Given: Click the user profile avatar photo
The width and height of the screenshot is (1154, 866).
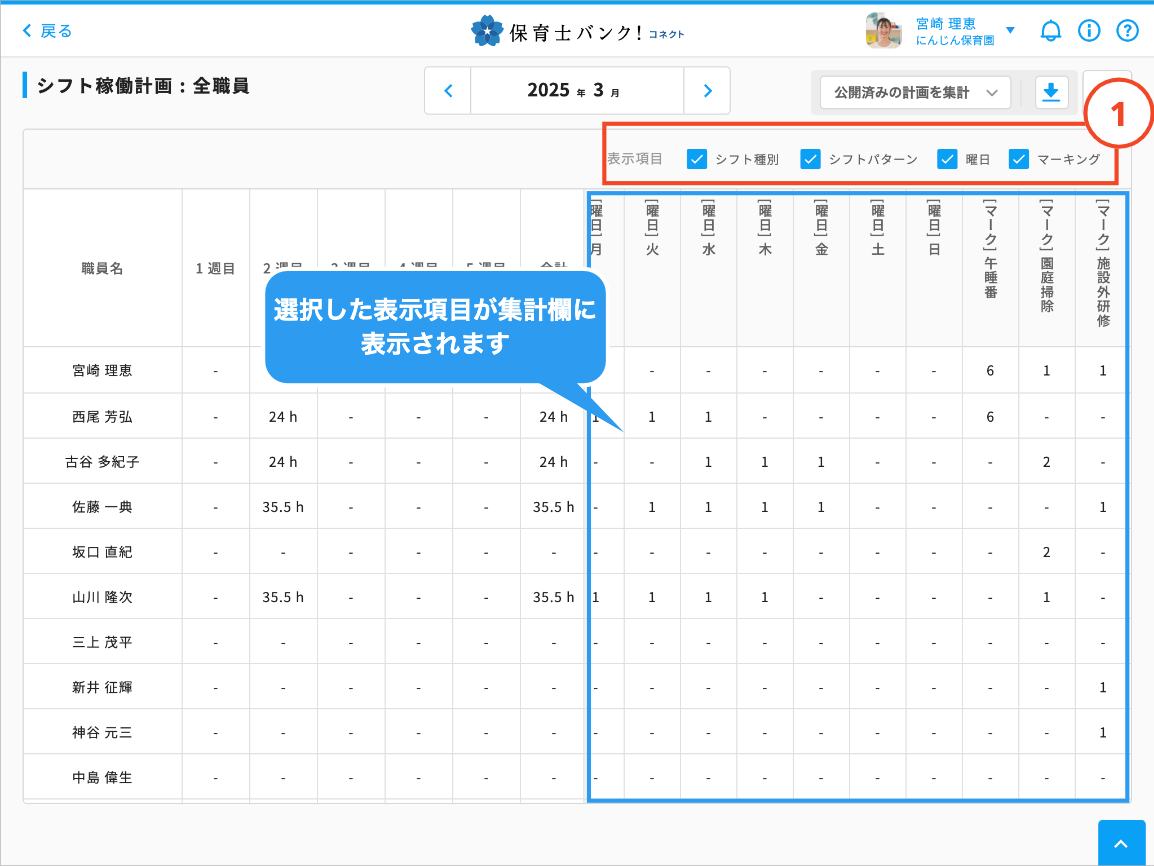Looking at the screenshot, I should pos(883,31).
